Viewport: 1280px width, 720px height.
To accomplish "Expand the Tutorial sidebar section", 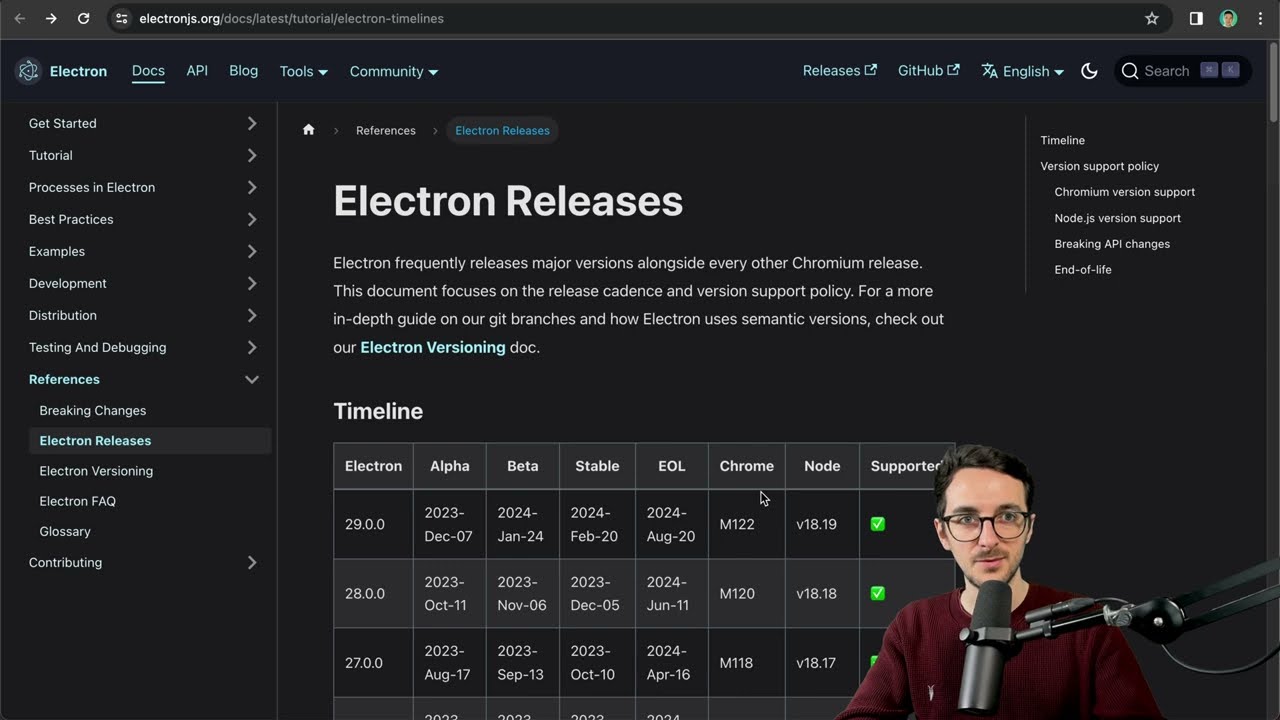I will [x=144, y=155].
